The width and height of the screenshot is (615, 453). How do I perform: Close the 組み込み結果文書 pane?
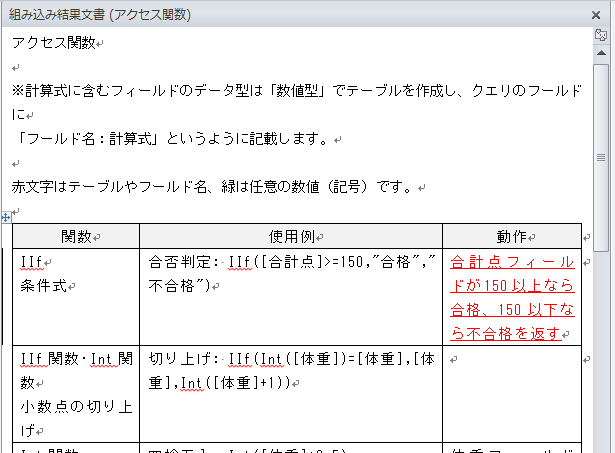click(x=596, y=15)
